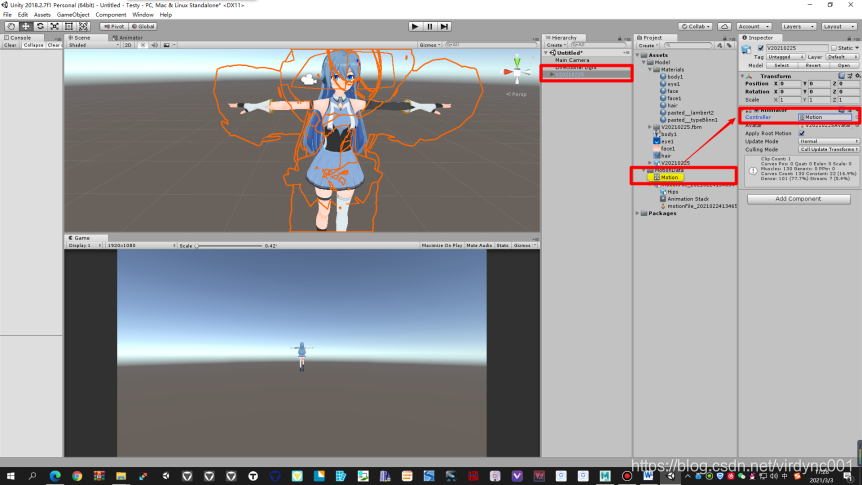
Task: Click the Model Open button
Action: click(844, 65)
